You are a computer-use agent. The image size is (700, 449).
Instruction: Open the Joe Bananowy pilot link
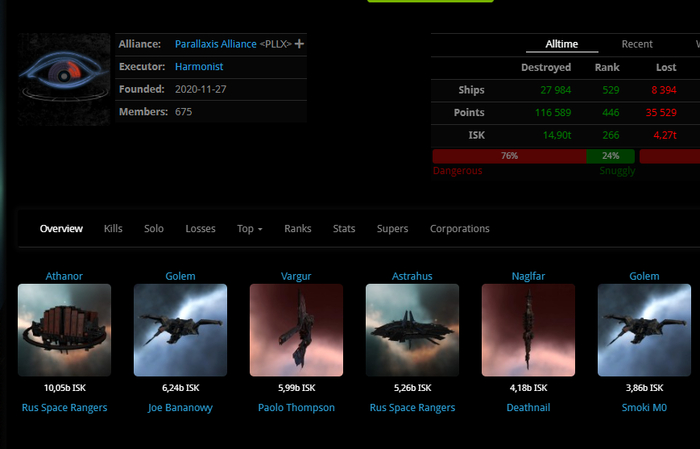click(x=180, y=407)
